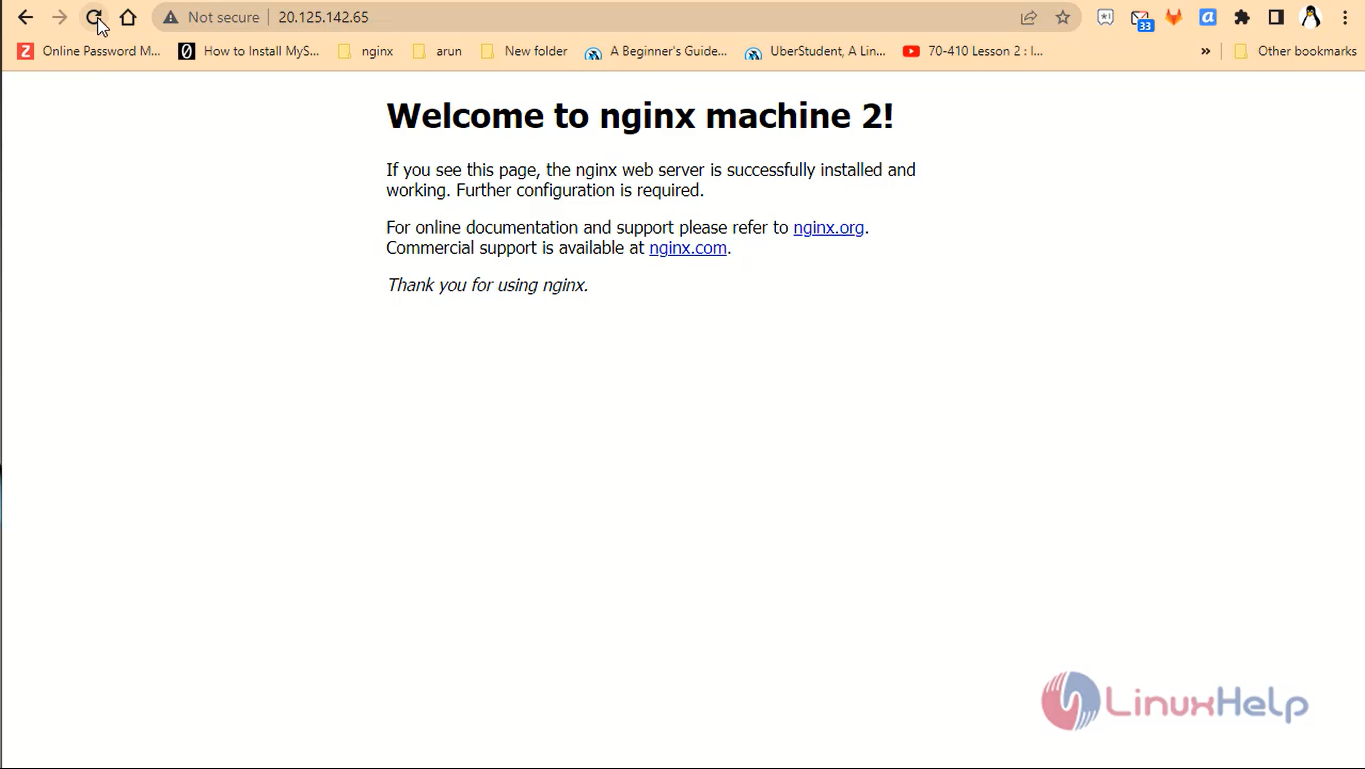Click the Not secure label
The height and width of the screenshot is (769, 1365).
(x=223, y=17)
